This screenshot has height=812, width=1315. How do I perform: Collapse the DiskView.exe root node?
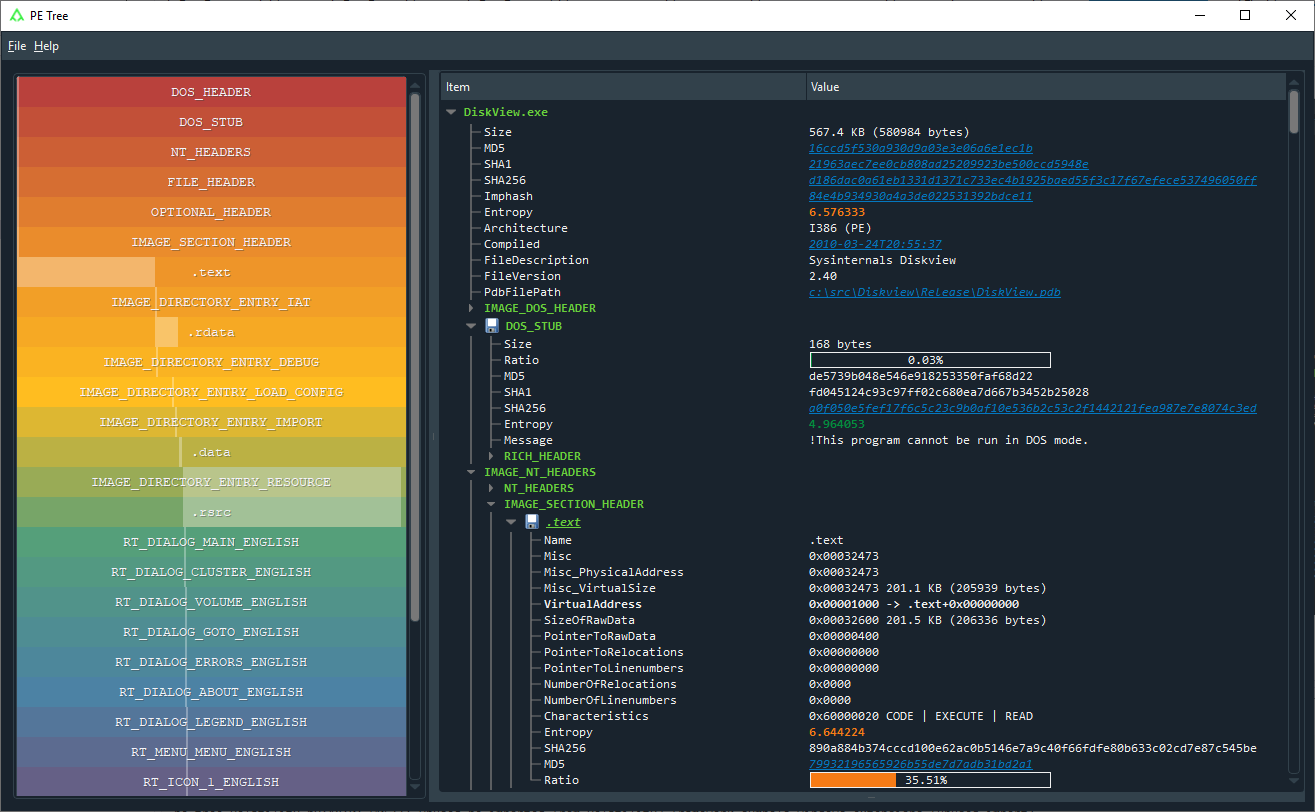pos(451,111)
